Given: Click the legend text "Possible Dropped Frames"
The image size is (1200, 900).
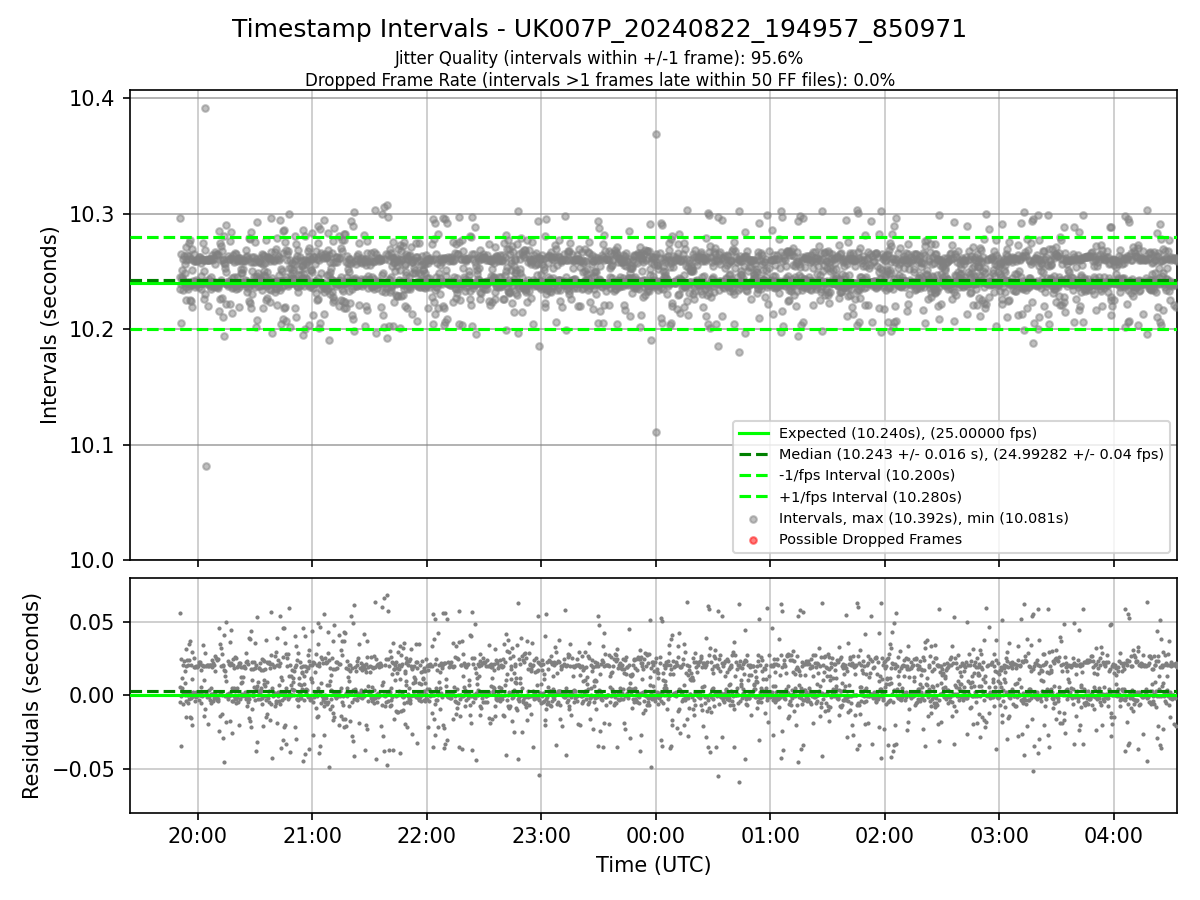Looking at the screenshot, I should (x=870, y=540).
